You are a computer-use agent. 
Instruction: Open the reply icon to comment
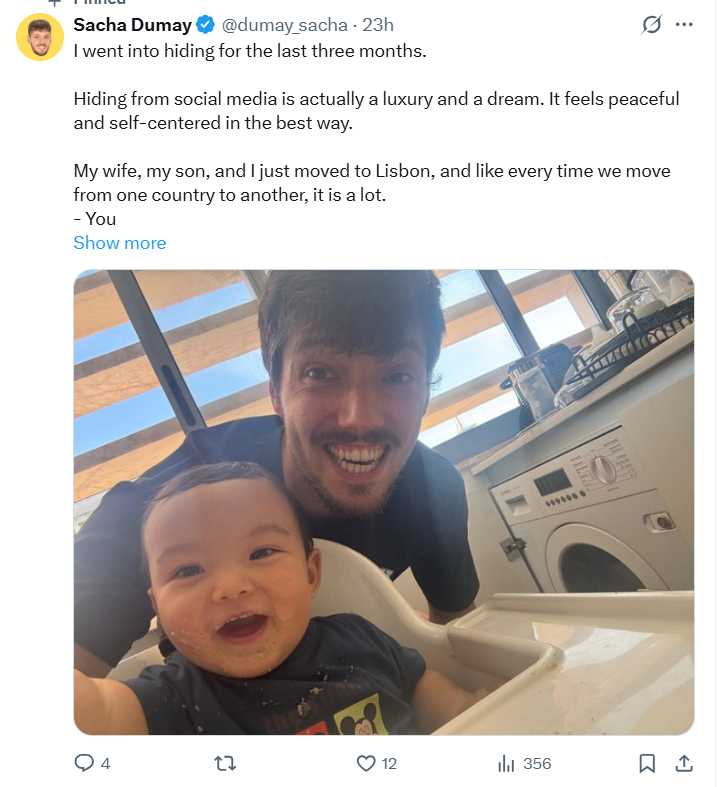(84, 763)
